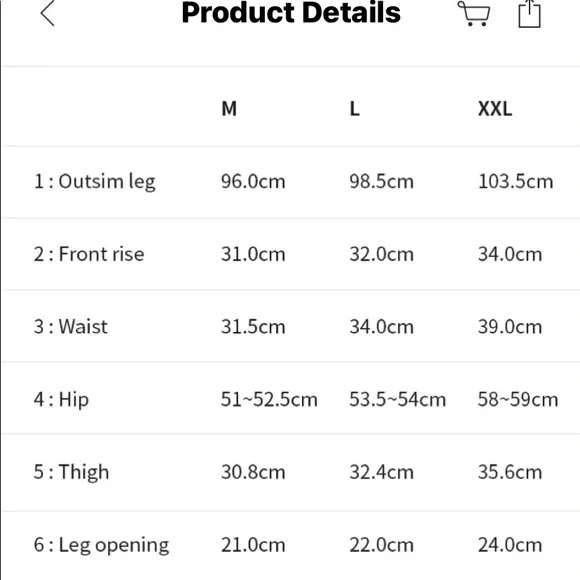580x580 pixels.
Task: Open the shopping cart icon
Action: (x=474, y=14)
